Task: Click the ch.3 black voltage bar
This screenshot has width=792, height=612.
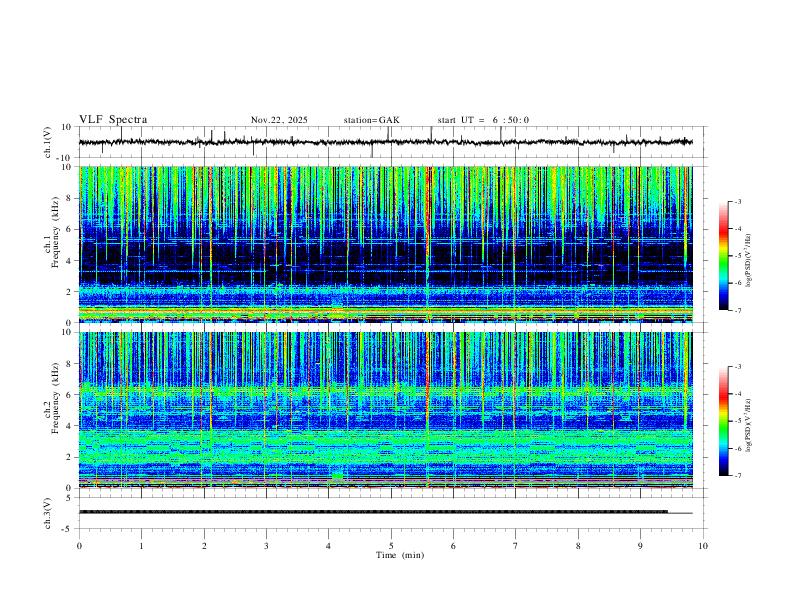Action: (x=373, y=512)
